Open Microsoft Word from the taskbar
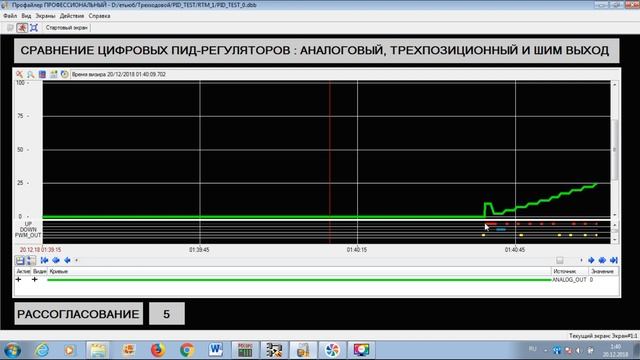Screen dimensions: 640x360 (x=216, y=350)
